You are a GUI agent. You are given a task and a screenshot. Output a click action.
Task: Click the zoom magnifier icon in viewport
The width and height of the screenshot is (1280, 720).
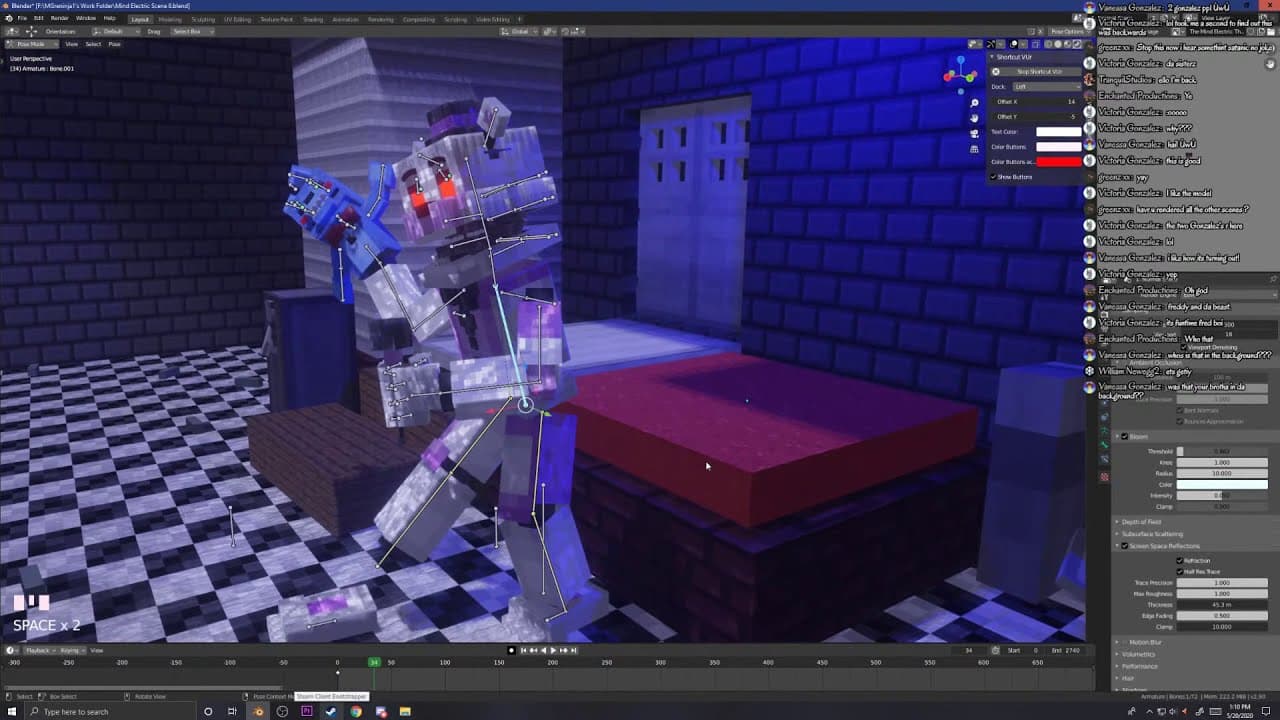click(x=974, y=103)
